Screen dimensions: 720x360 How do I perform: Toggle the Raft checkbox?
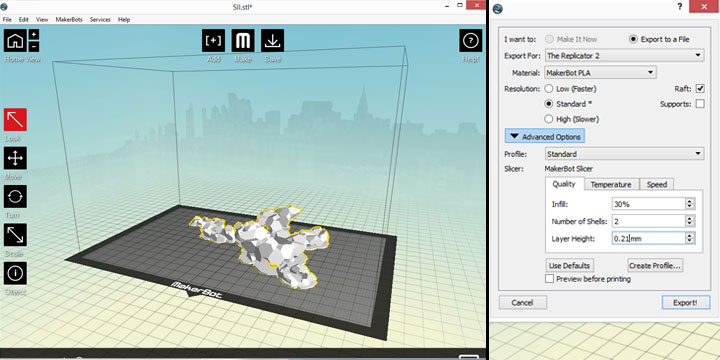click(700, 89)
